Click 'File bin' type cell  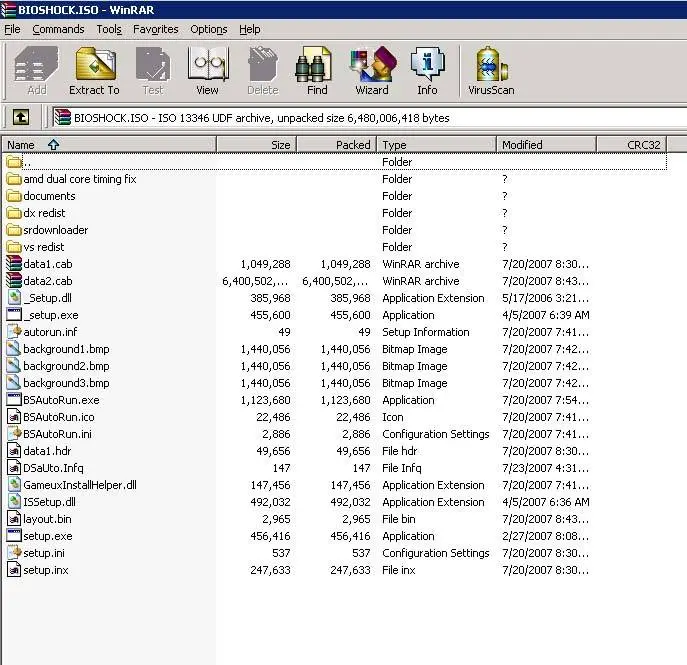tap(398, 519)
